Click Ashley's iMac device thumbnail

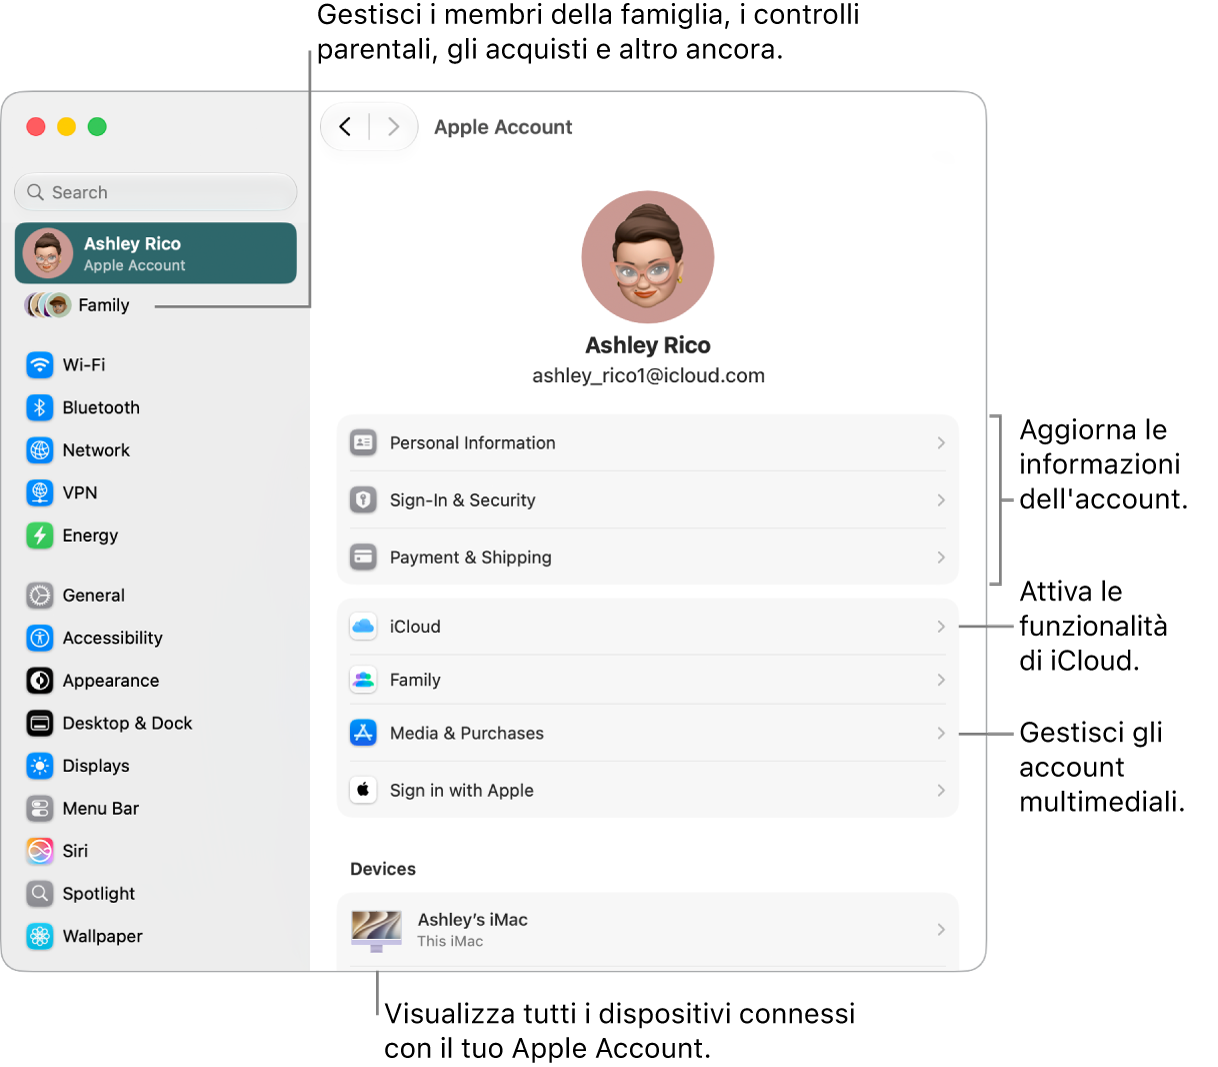tap(376, 930)
